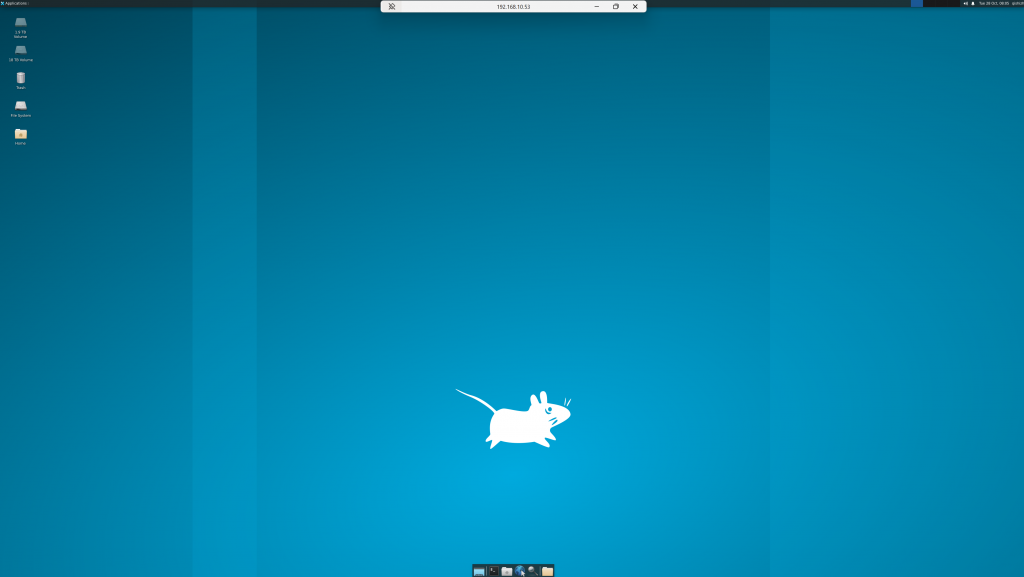Screen dimensions: 1024x577
Task: Click the 192.168.10.53 connection bar title
Action: pyautogui.click(x=513, y=6)
